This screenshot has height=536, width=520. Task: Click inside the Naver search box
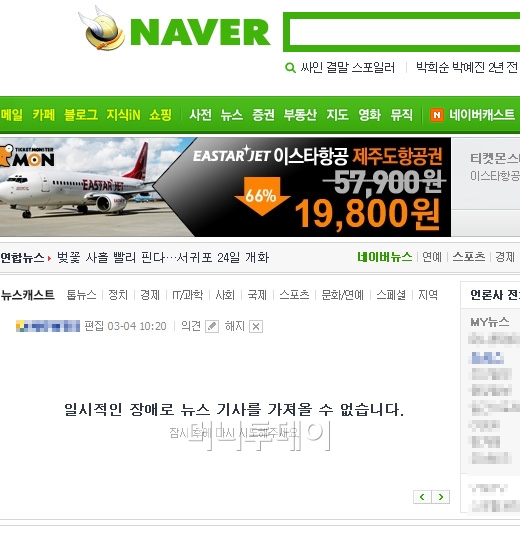coord(404,32)
